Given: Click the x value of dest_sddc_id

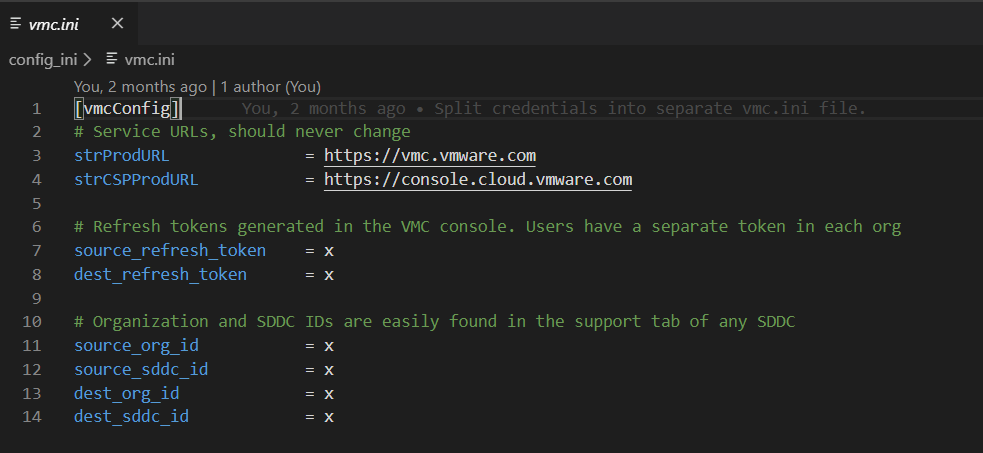Looking at the screenshot, I should [x=329, y=416].
